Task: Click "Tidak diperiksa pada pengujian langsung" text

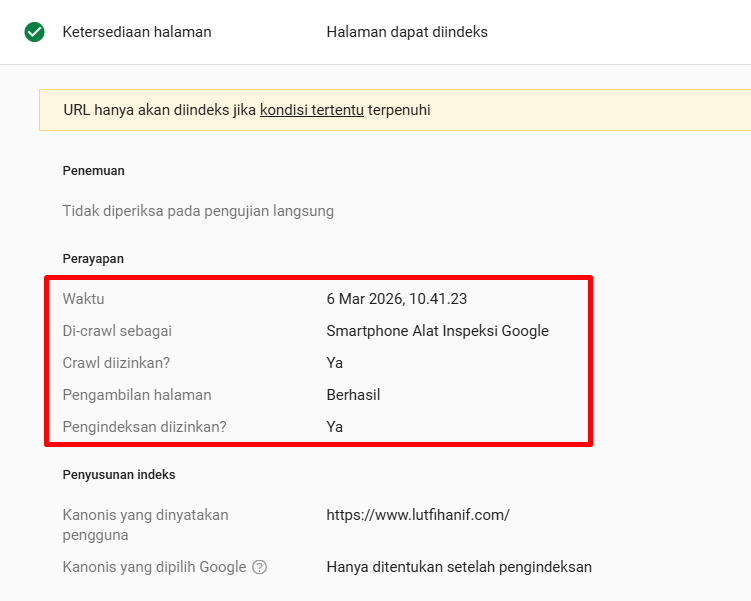Action: (x=198, y=211)
